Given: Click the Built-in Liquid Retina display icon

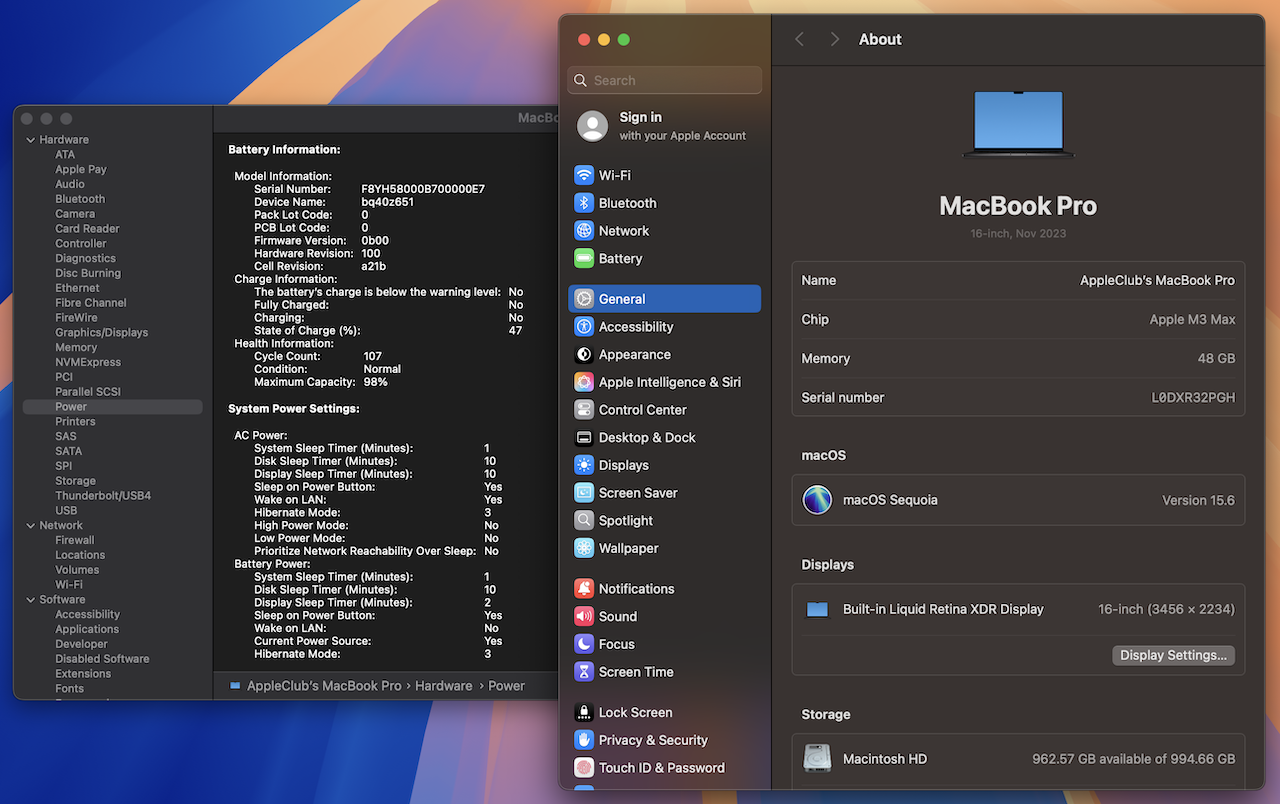Looking at the screenshot, I should coord(817,609).
